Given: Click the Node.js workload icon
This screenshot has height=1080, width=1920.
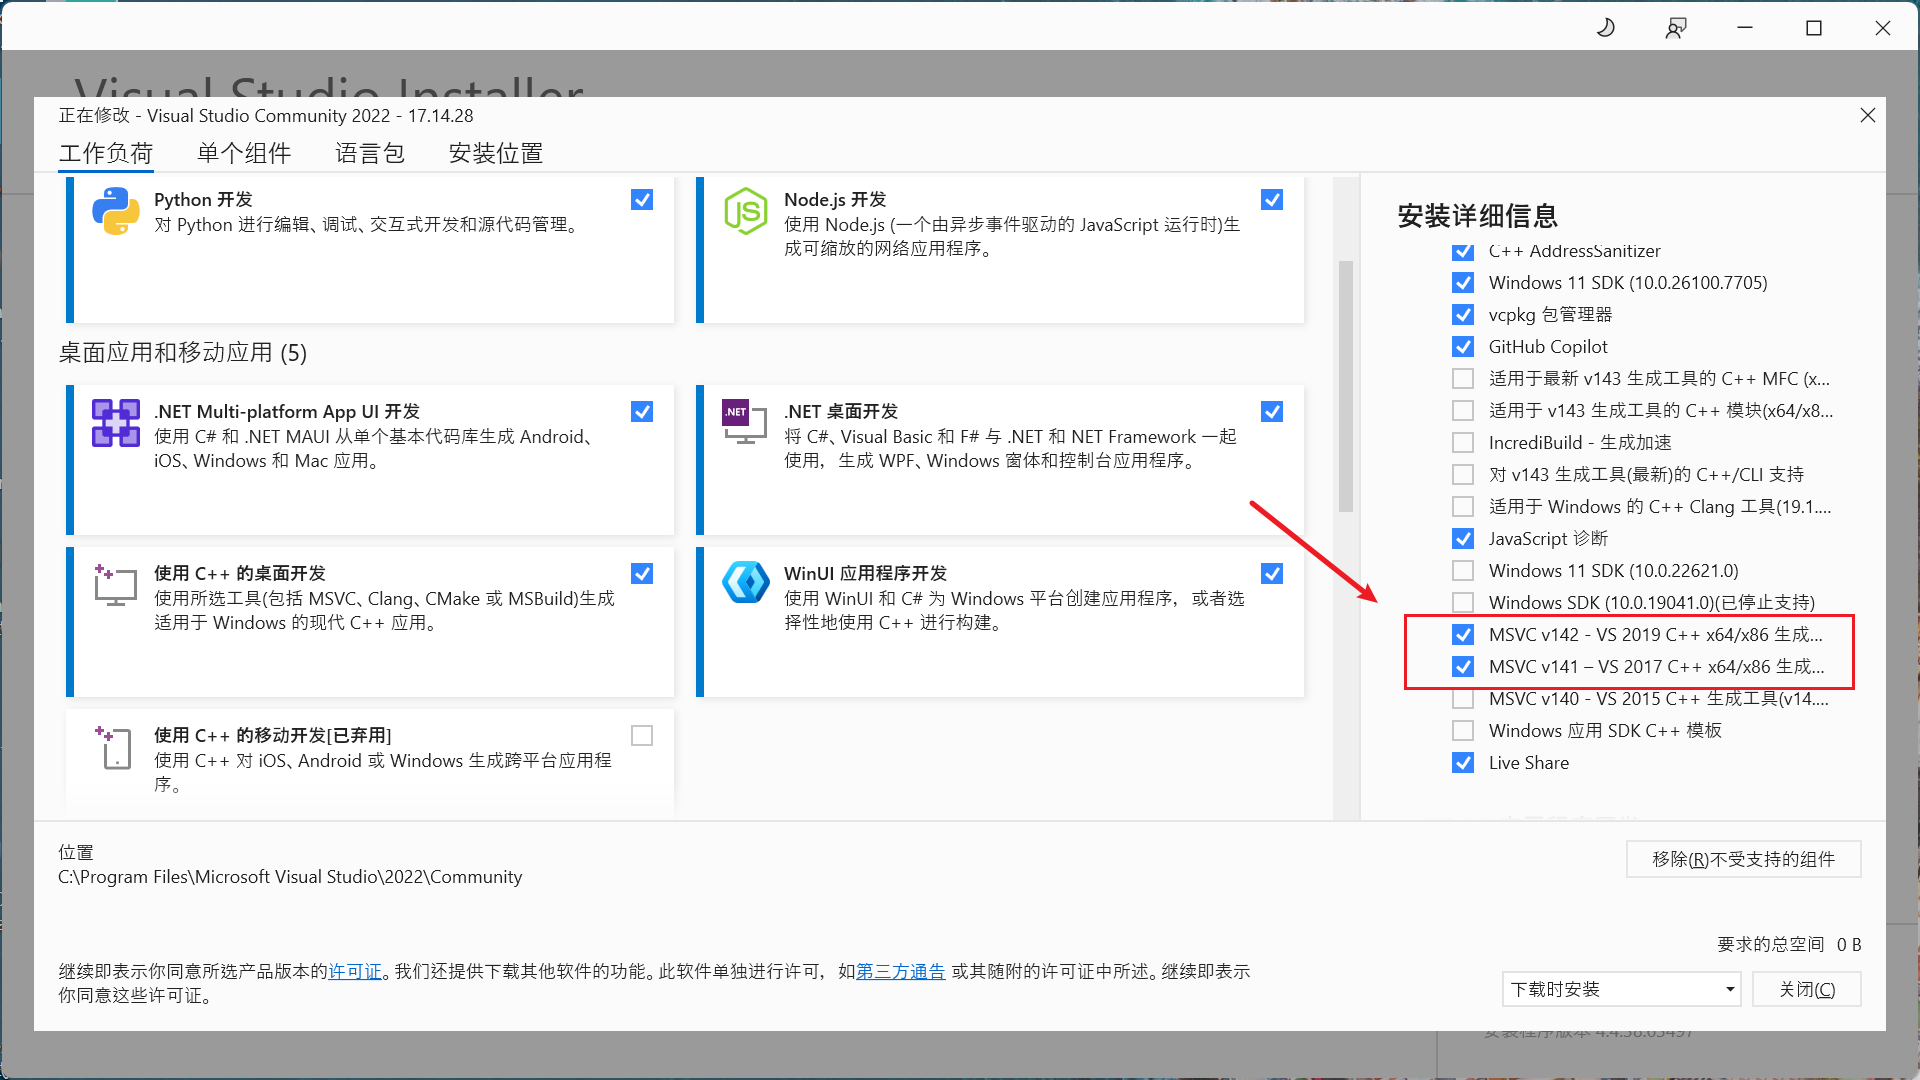Looking at the screenshot, I should click(746, 211).
